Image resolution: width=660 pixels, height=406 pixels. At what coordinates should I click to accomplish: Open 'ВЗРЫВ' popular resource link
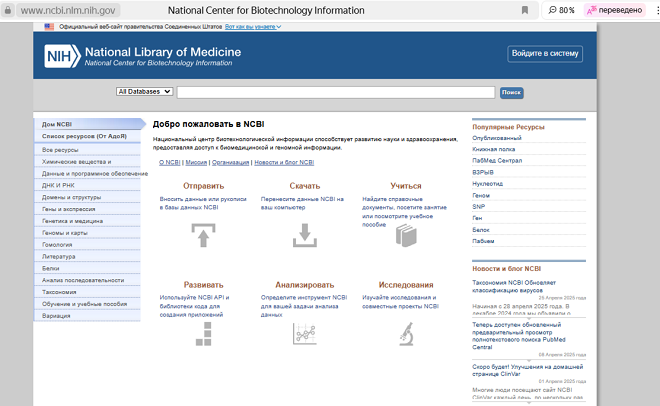tap(483, 172)
